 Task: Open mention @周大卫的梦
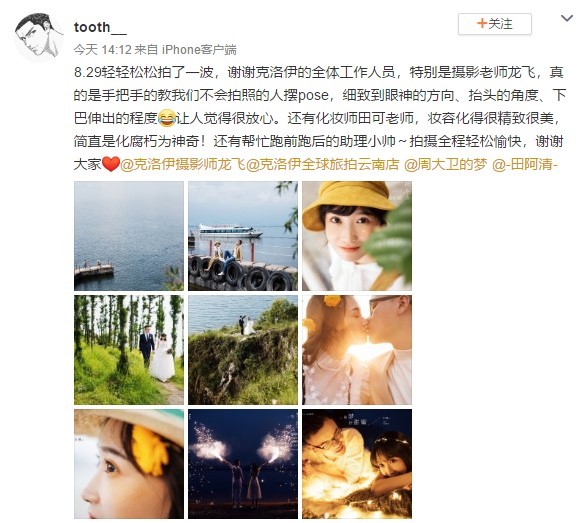pyautogui.click(x=446, y=164)
